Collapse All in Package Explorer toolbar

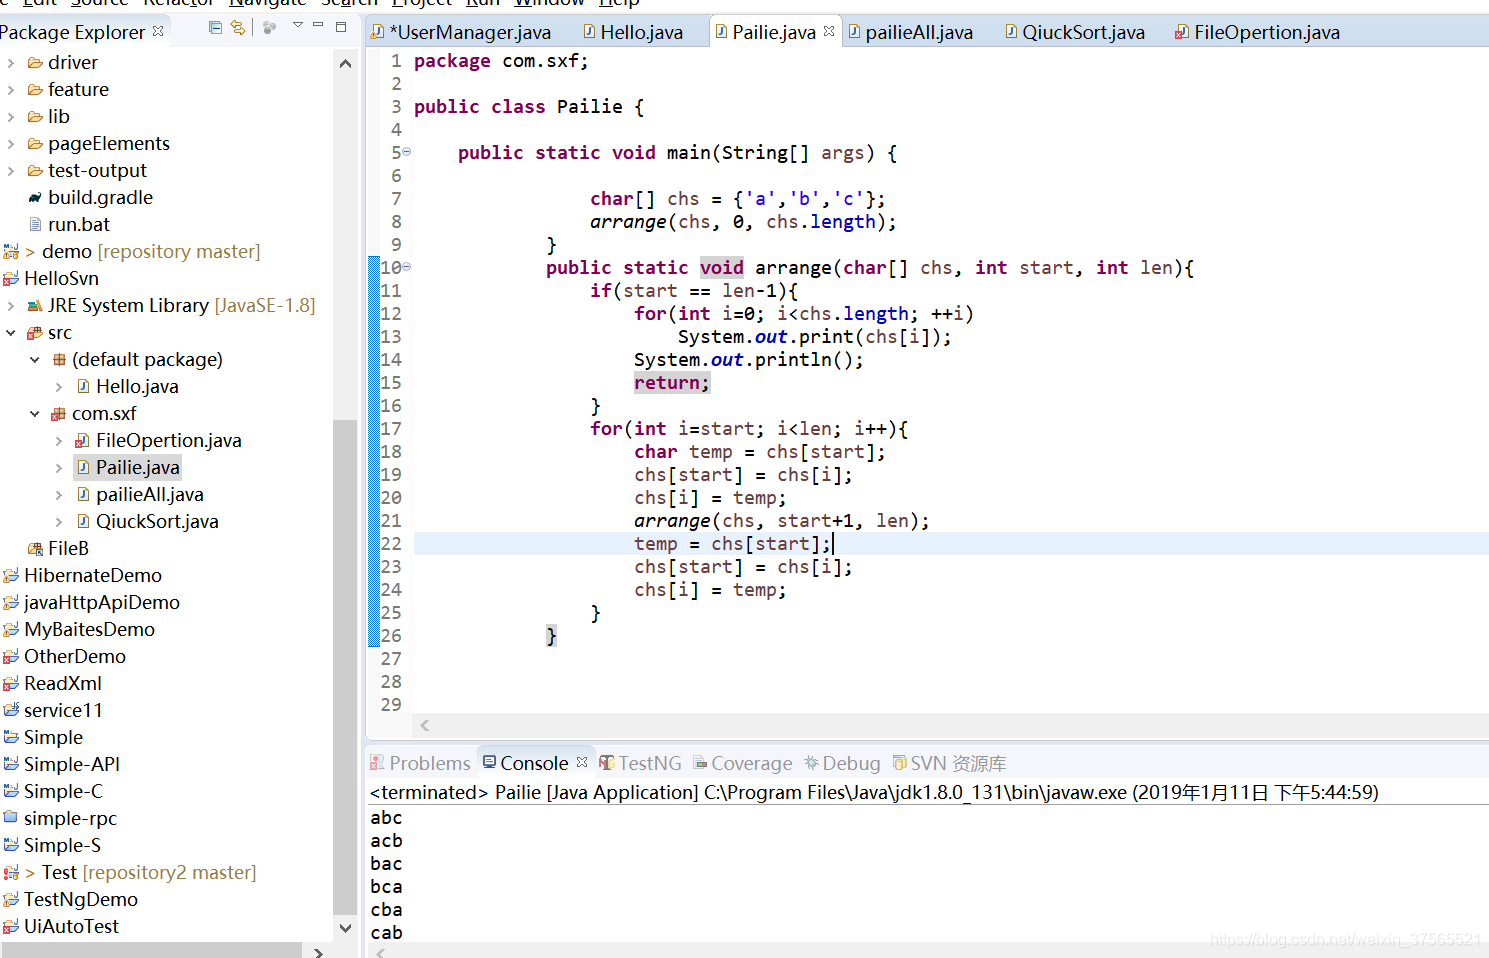tap(215, 28)
